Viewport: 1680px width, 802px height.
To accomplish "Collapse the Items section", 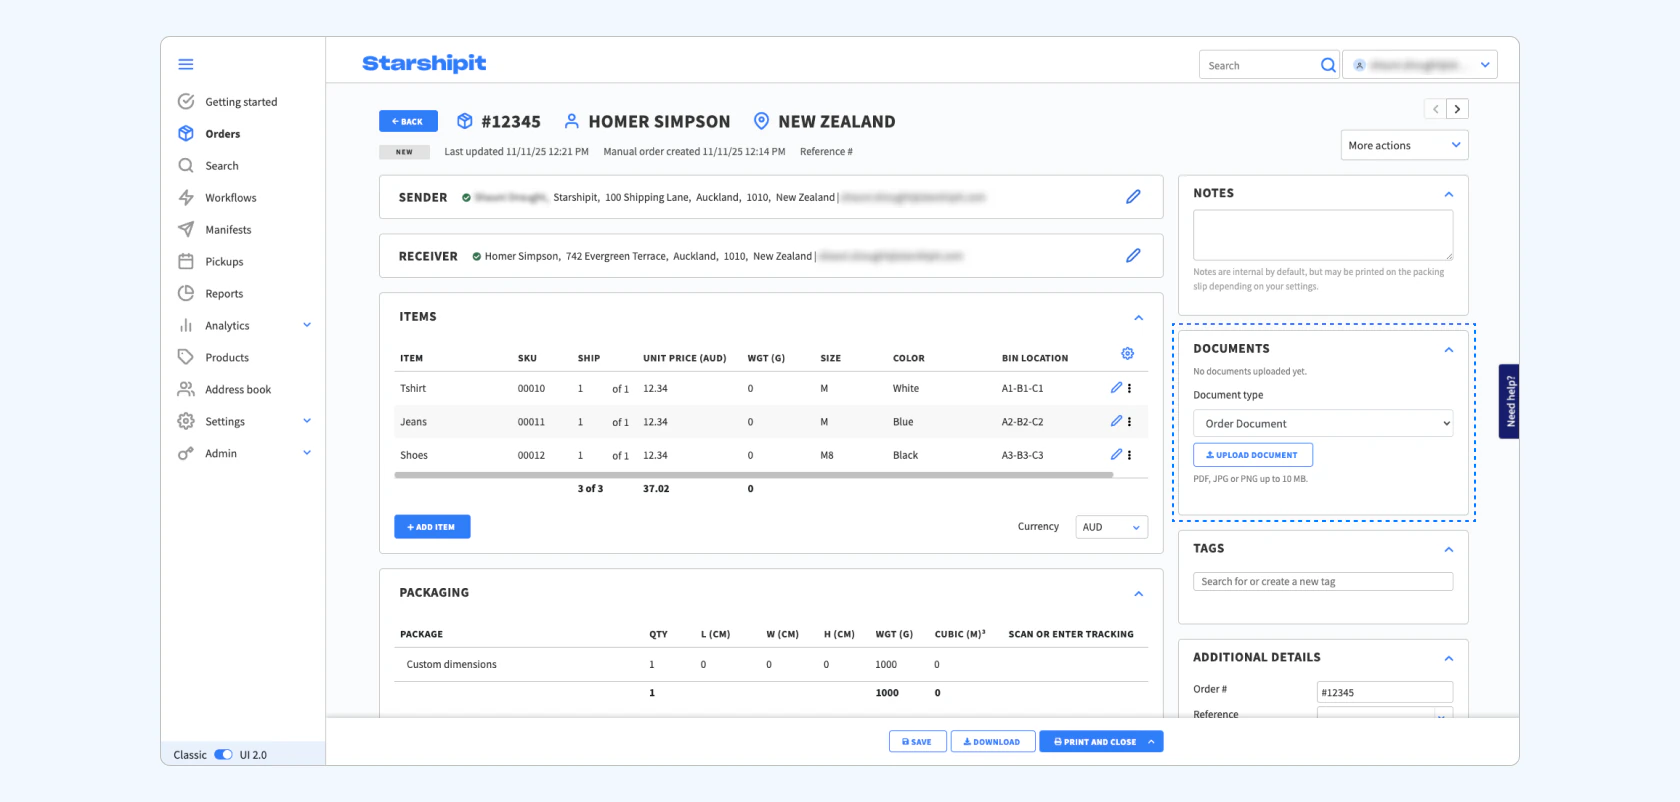I will [x=1138, y=318].
